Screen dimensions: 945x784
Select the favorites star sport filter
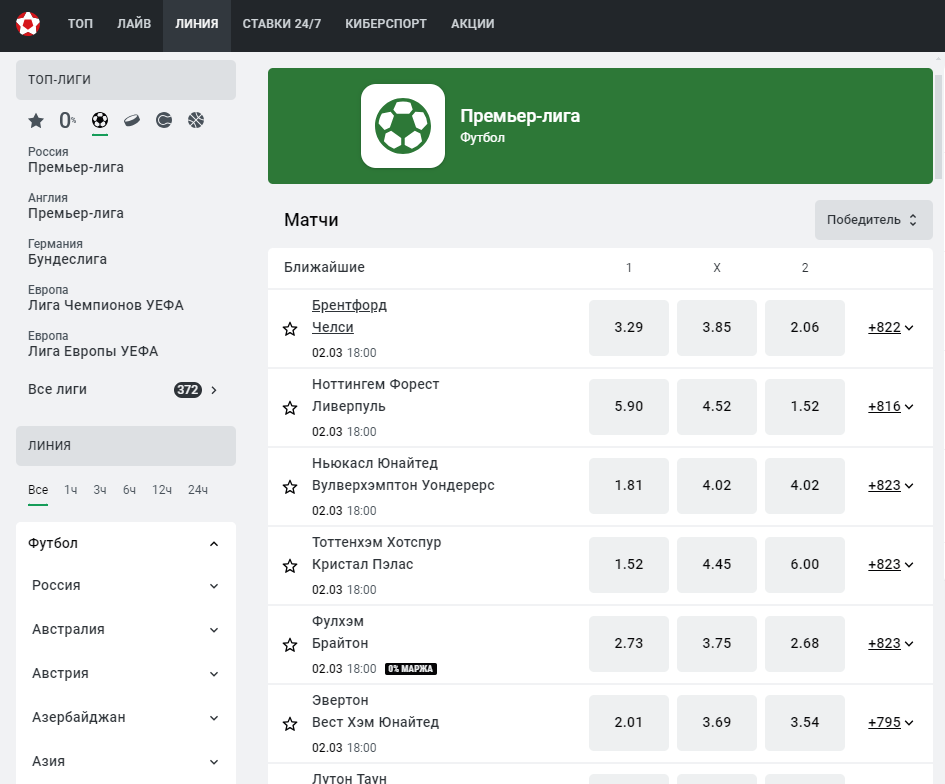tap(36, 121)
